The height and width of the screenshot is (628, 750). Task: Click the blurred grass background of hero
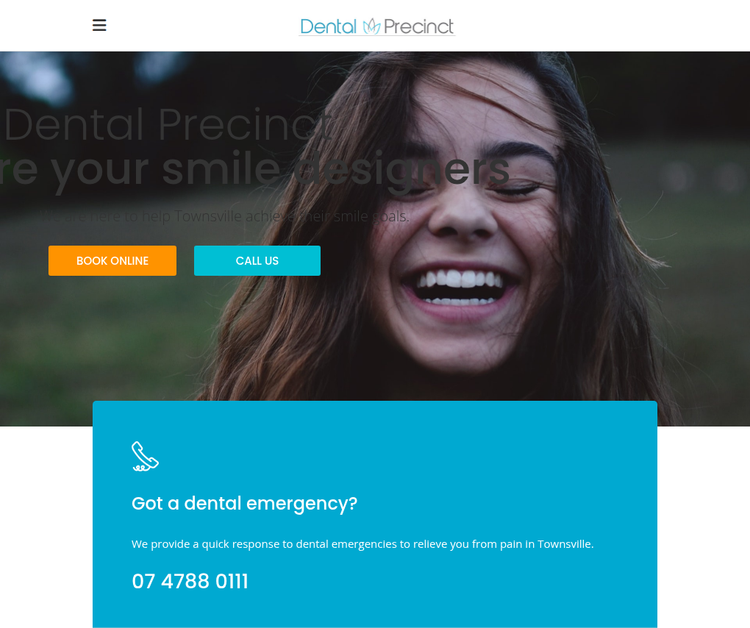pos(96,344)
